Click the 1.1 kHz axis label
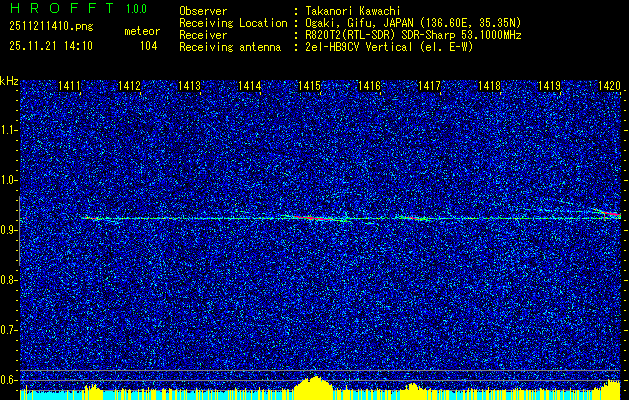 click(8, 130)
